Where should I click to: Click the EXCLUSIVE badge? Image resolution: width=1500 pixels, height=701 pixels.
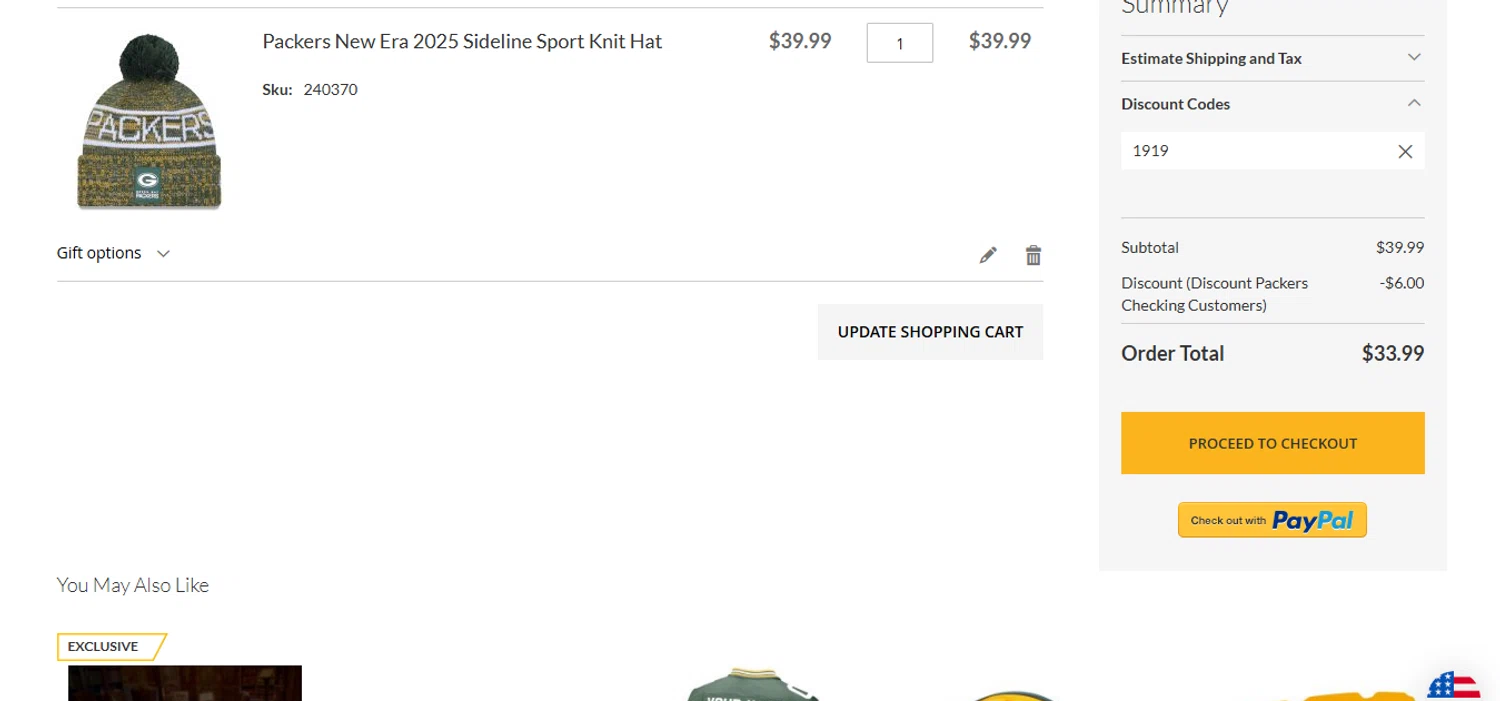[108, 646]
